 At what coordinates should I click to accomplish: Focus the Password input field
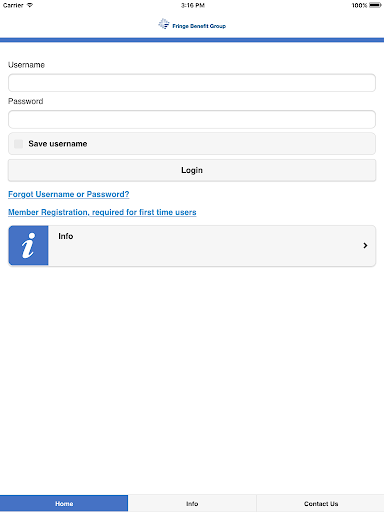click(x=192, y=119)
